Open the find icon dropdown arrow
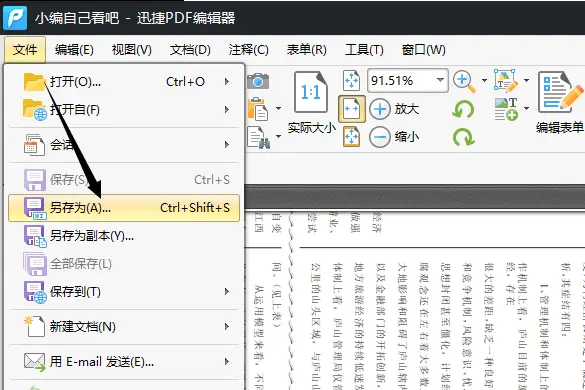The image size is (585, 390). click(278, 136)
